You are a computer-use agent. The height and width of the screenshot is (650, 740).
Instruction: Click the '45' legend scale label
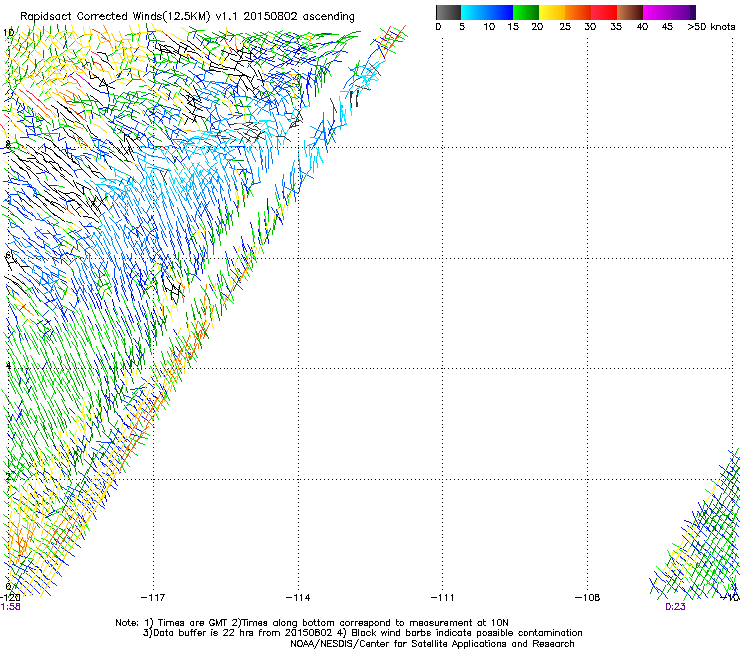667,27
